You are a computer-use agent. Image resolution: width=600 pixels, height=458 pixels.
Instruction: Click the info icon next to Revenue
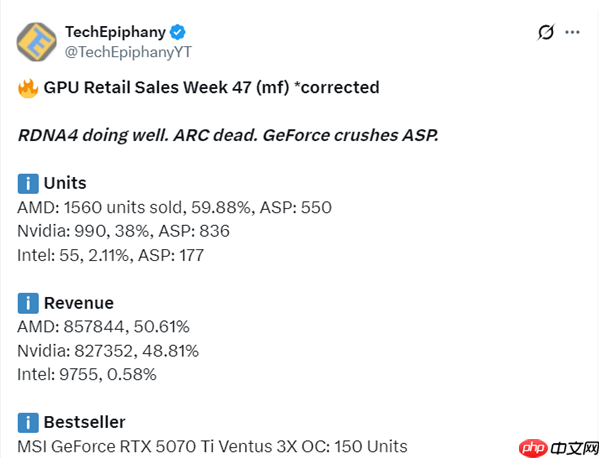click(27, 303)
